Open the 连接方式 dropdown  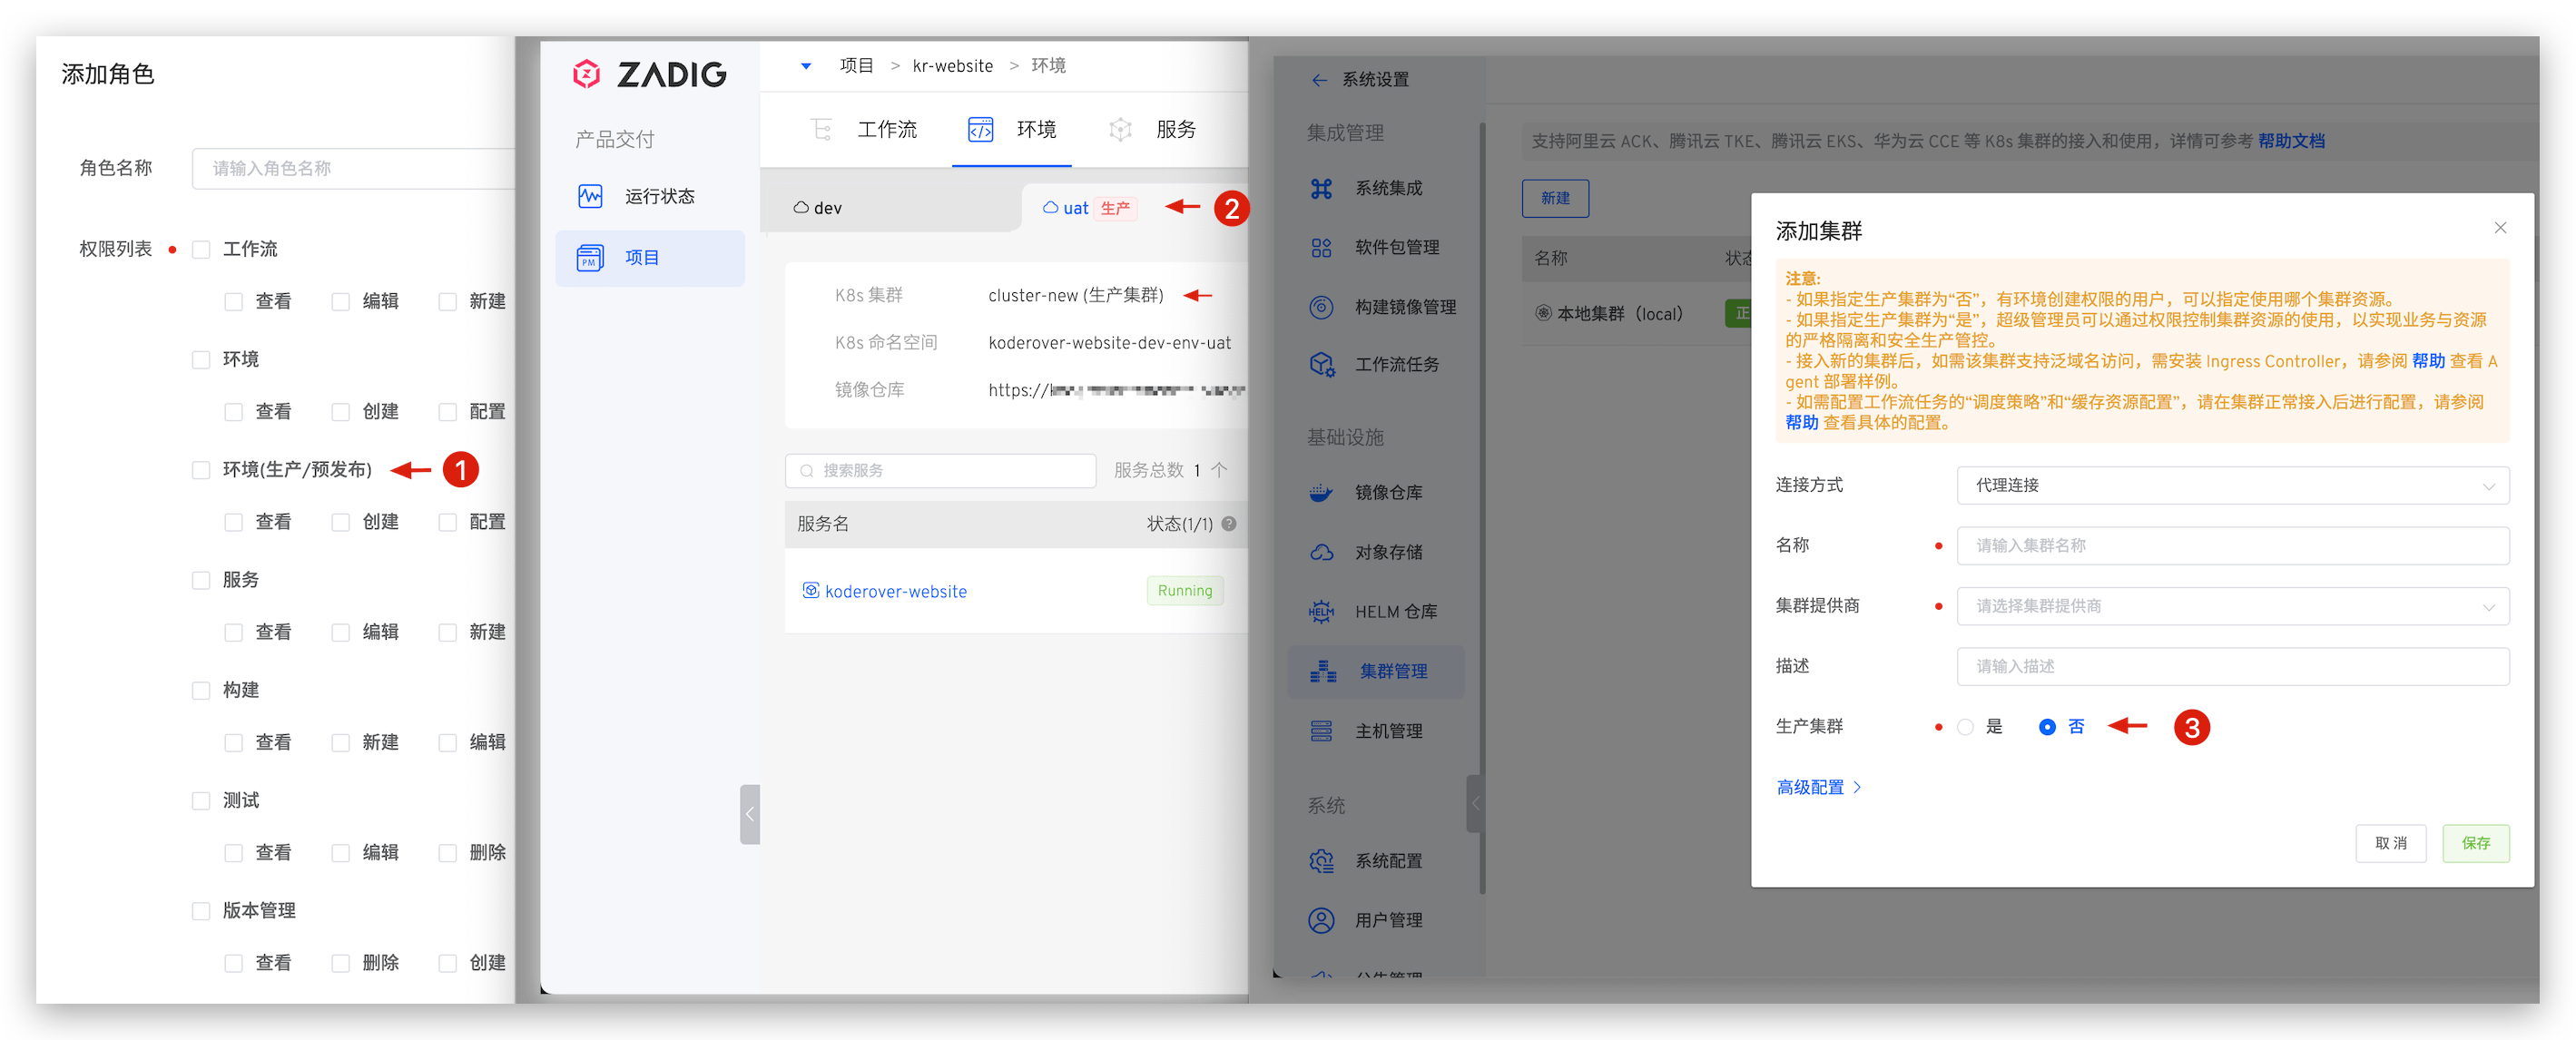(x=2232, y=485)
